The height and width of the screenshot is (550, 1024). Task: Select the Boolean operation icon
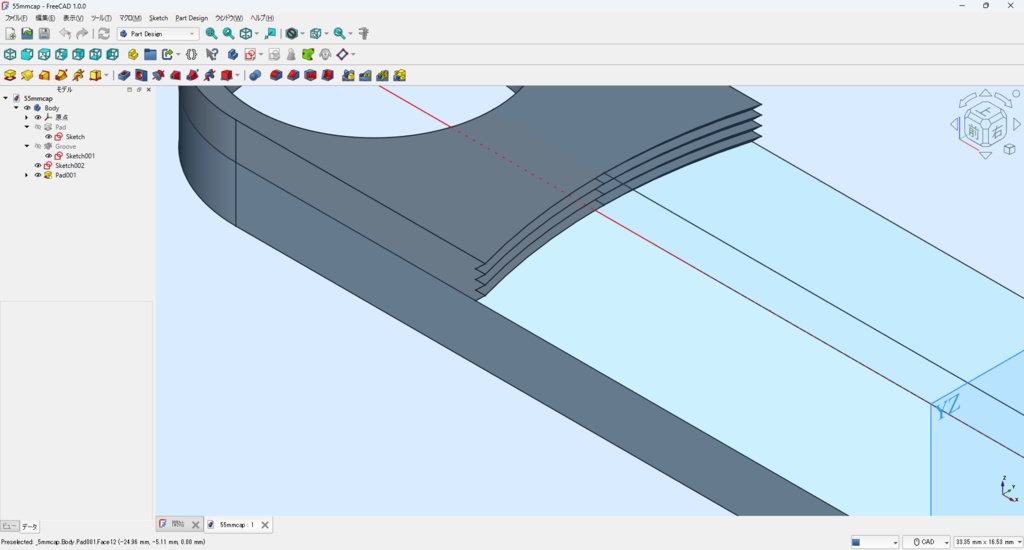tap(255, 75)
